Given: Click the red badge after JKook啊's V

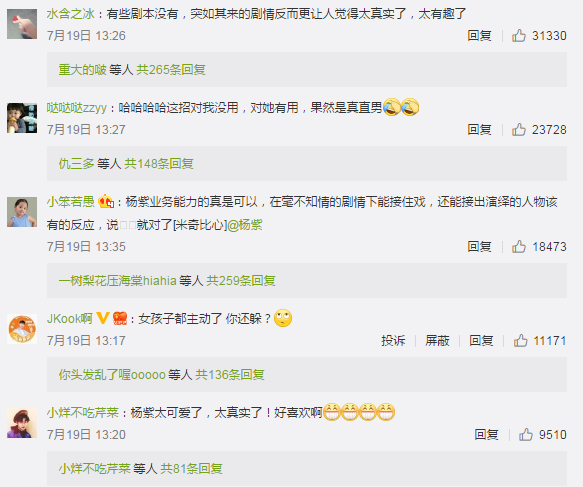Looking at the screenshot, I should pyautogui.click(x=120, y=318).
